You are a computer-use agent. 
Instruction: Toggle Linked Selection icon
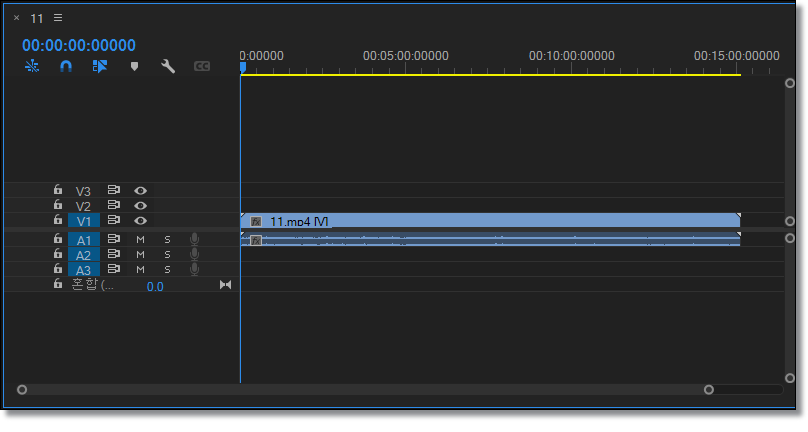(x=100, y=66)
